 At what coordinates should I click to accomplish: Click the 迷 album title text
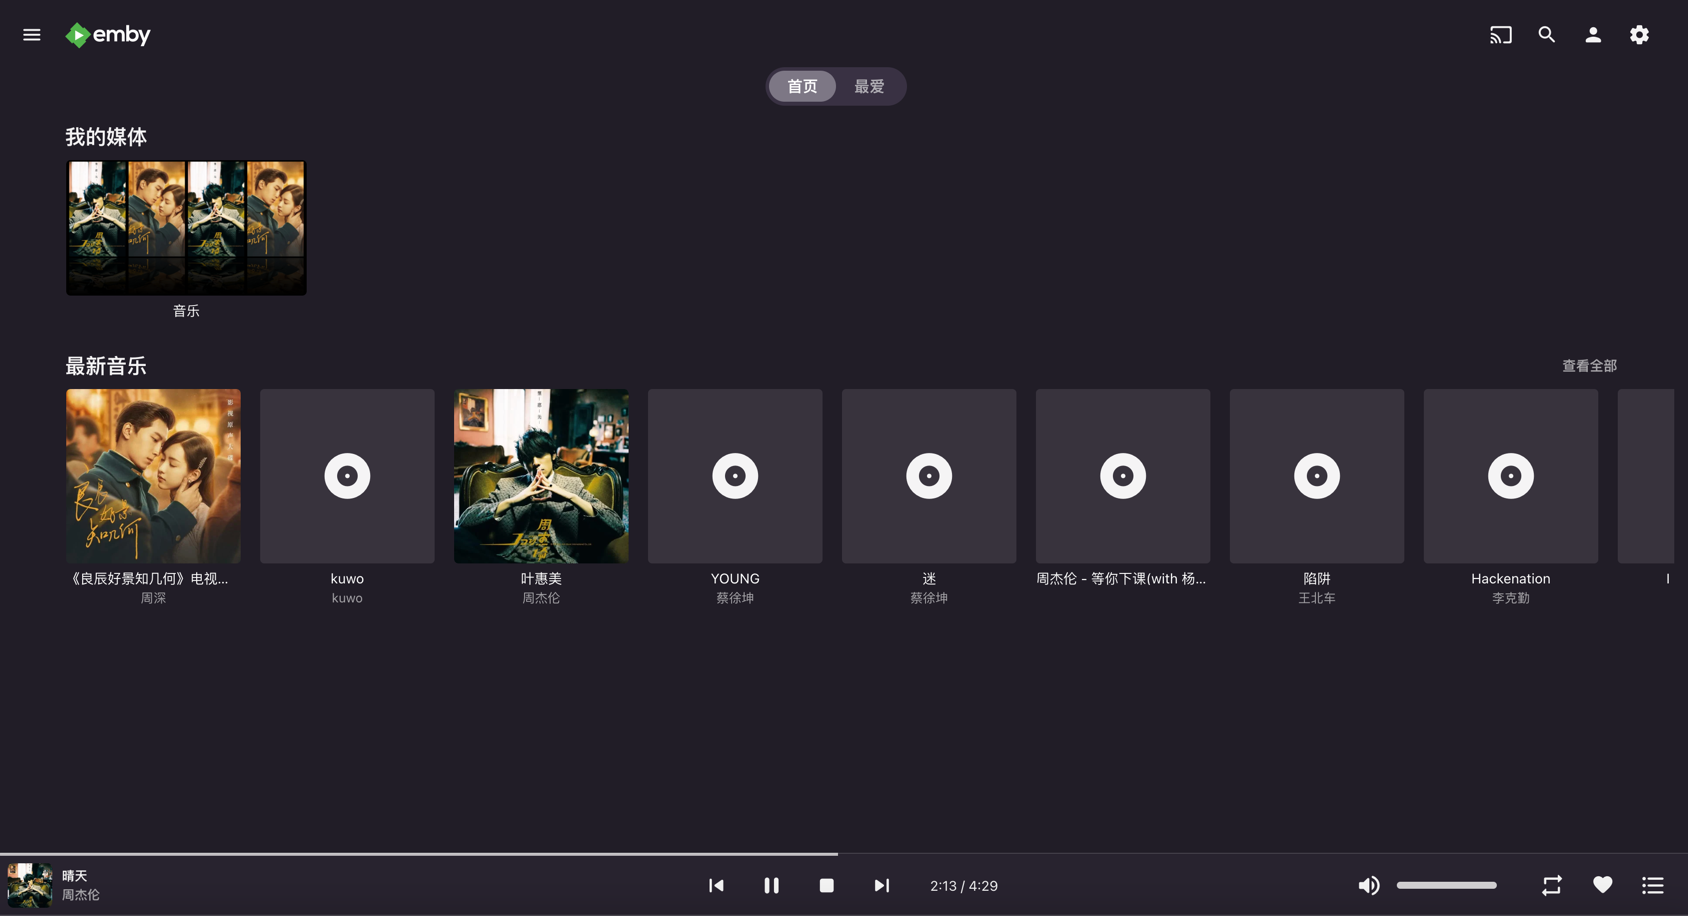click(x=929, y=579)
